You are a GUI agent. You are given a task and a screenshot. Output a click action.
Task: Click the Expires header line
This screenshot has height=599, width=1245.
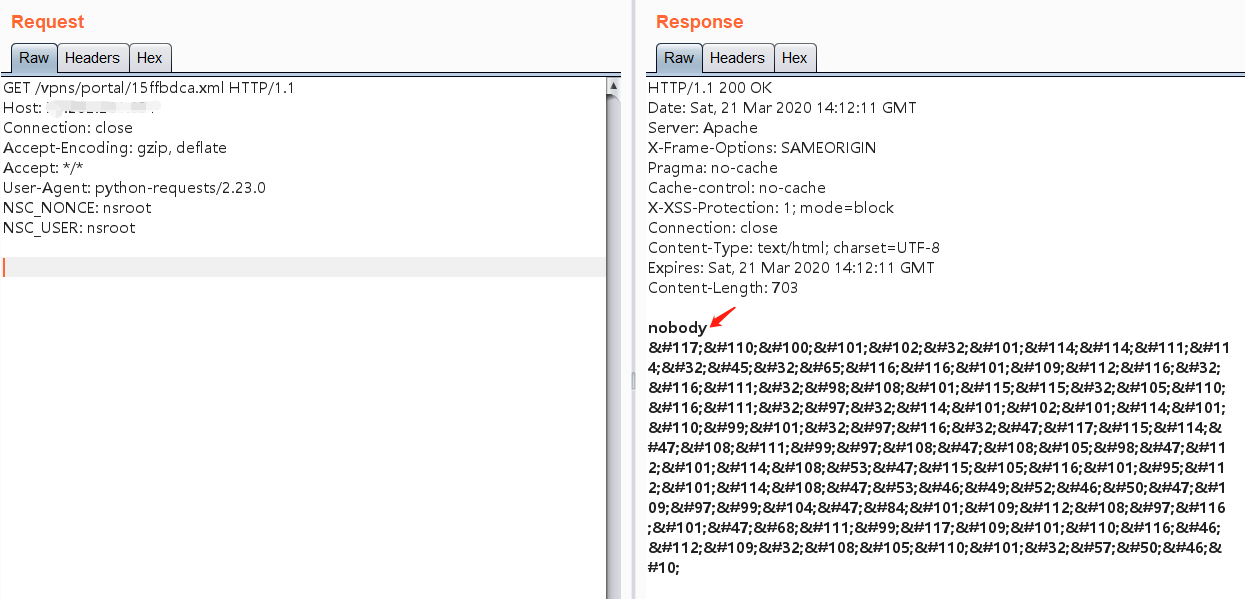(x=791, y=268)
